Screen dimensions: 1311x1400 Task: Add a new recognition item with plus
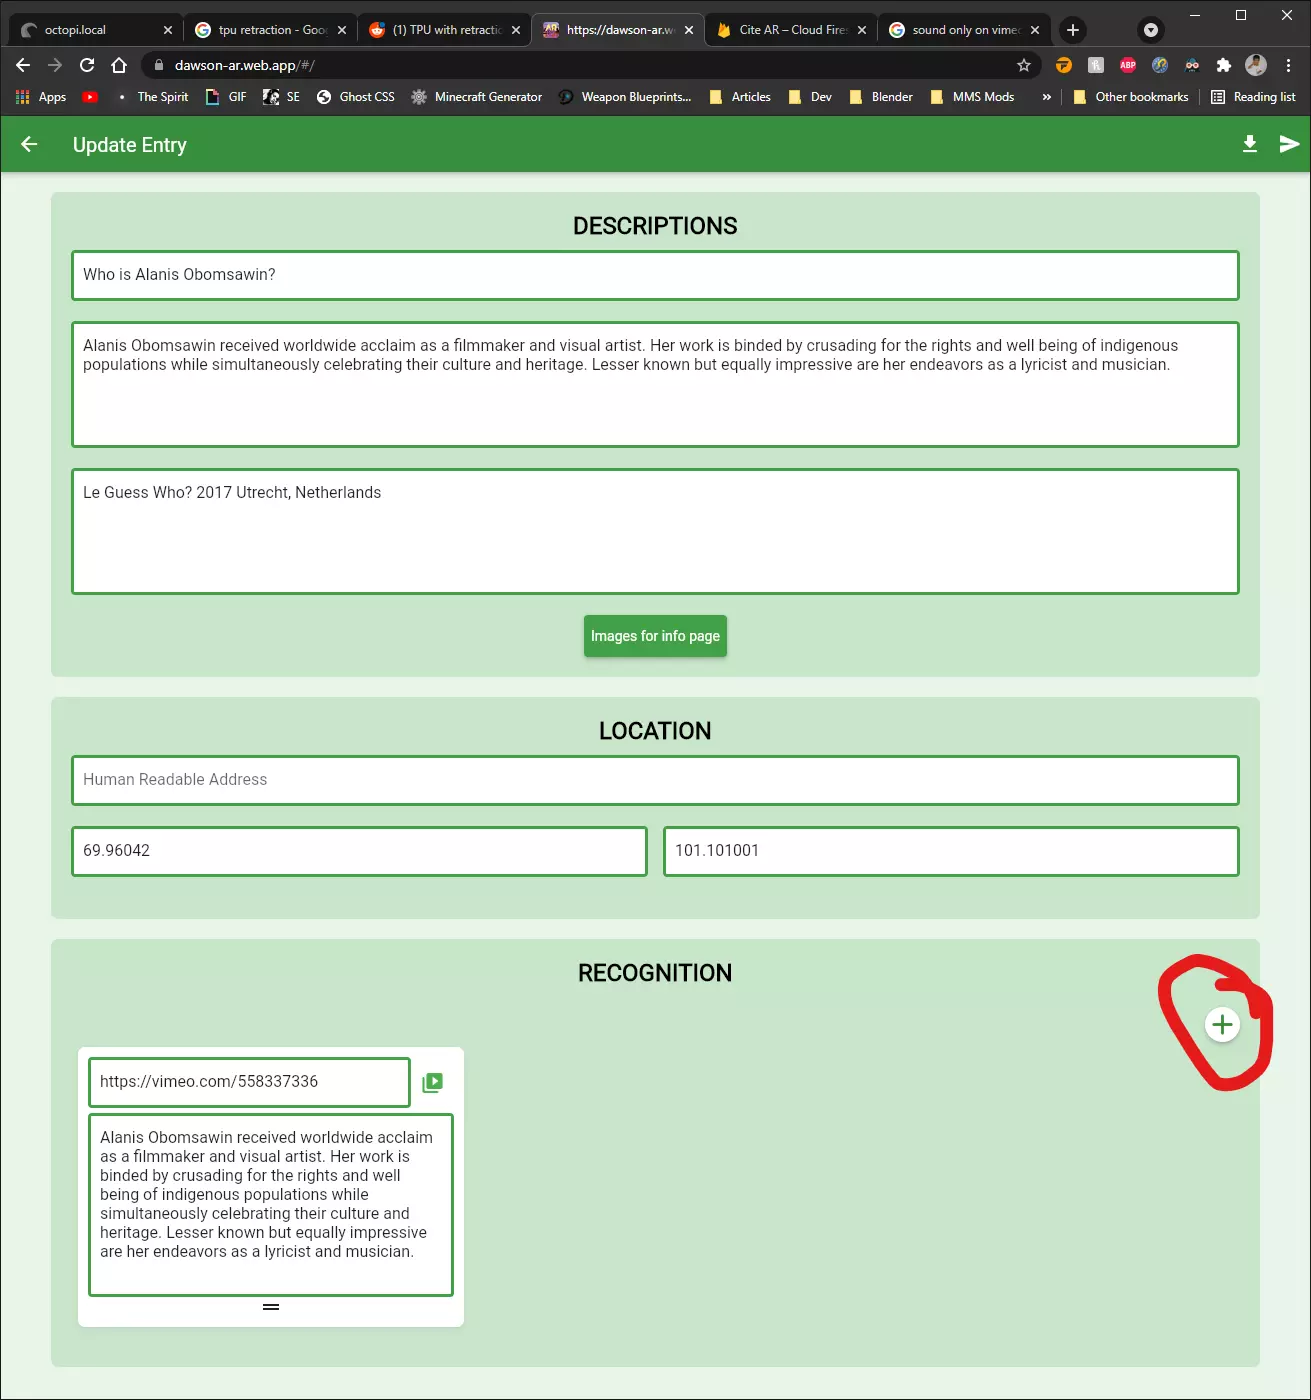coord(1222,1024)
